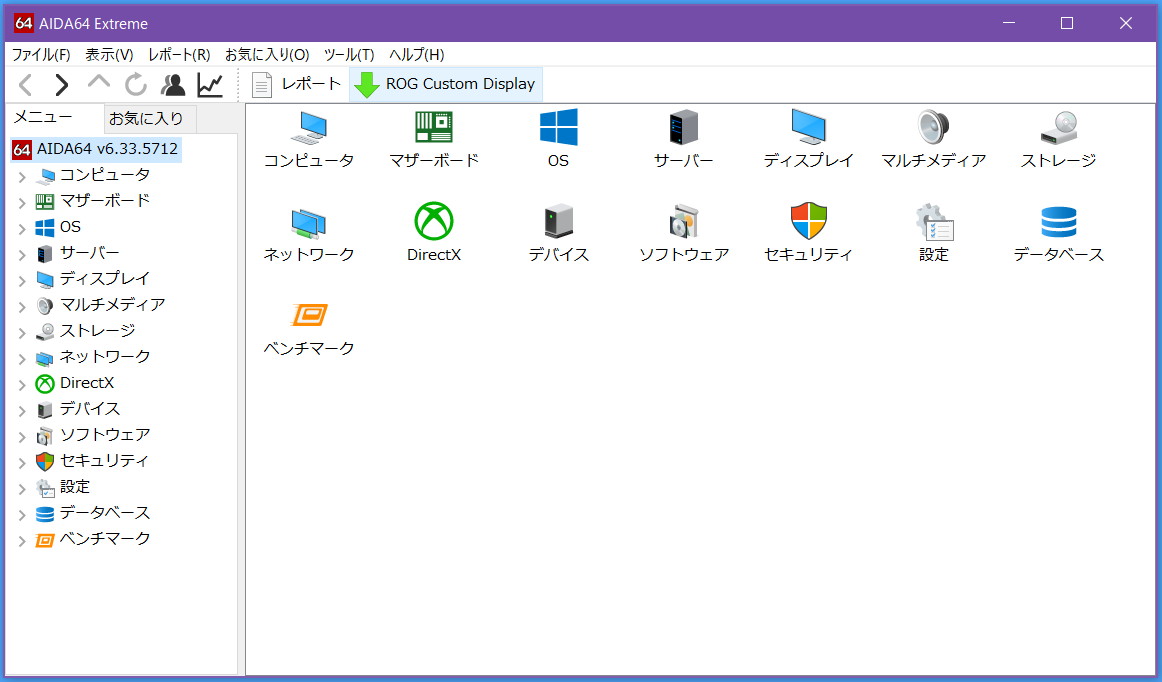The image size is (1162, 682).
Task: Expand the ストレージ tree node
Action: [x=22, y=332]
